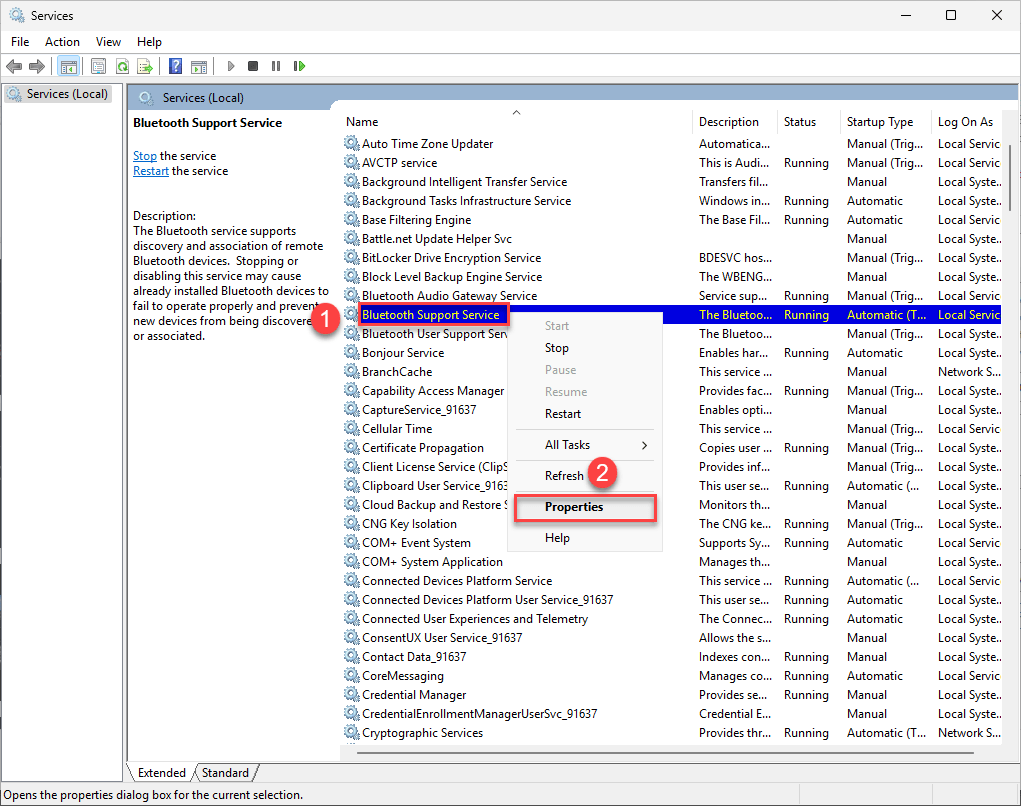This screenshot has height=806, width=1021.
Task: Click the Stop the service link
Action: (x=145, y=156)
